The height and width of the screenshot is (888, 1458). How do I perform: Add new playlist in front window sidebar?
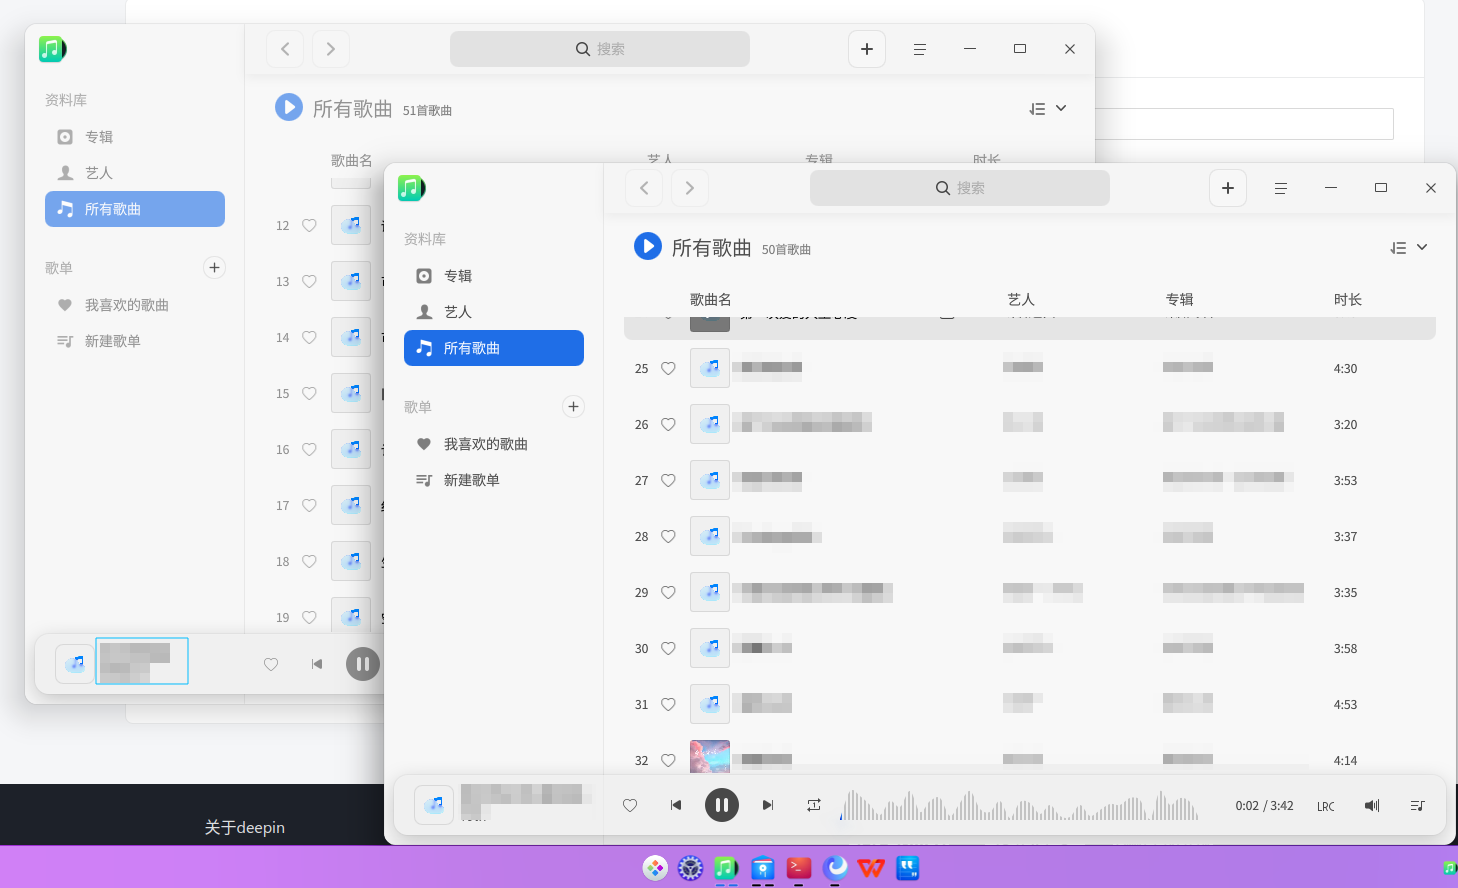(x=573, y=406)
